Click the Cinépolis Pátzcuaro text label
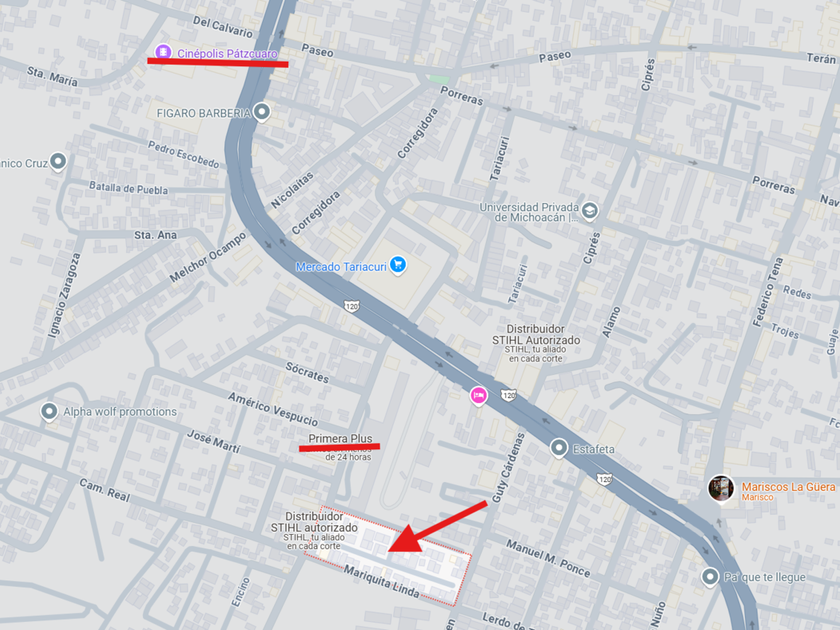The image size is (840, 630). (x=227, y=54)
